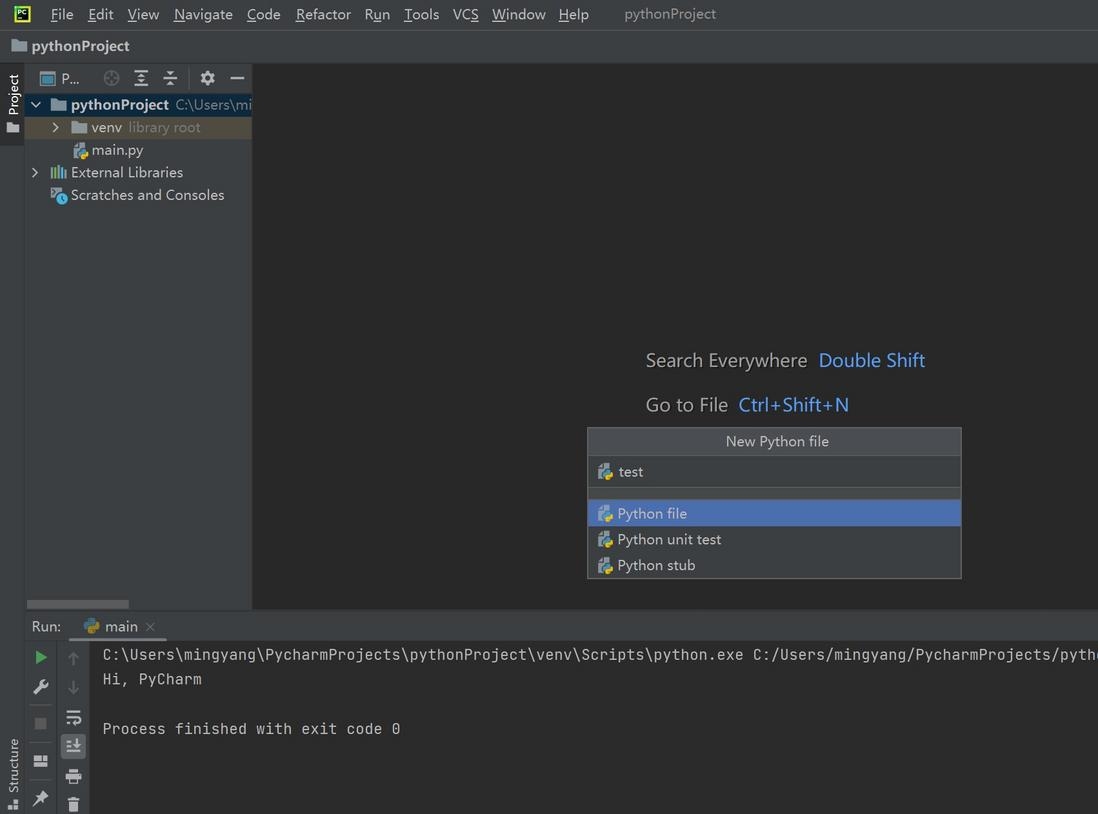Print the run console contents
1098x814 pixels.
click(x=72, y=775)
